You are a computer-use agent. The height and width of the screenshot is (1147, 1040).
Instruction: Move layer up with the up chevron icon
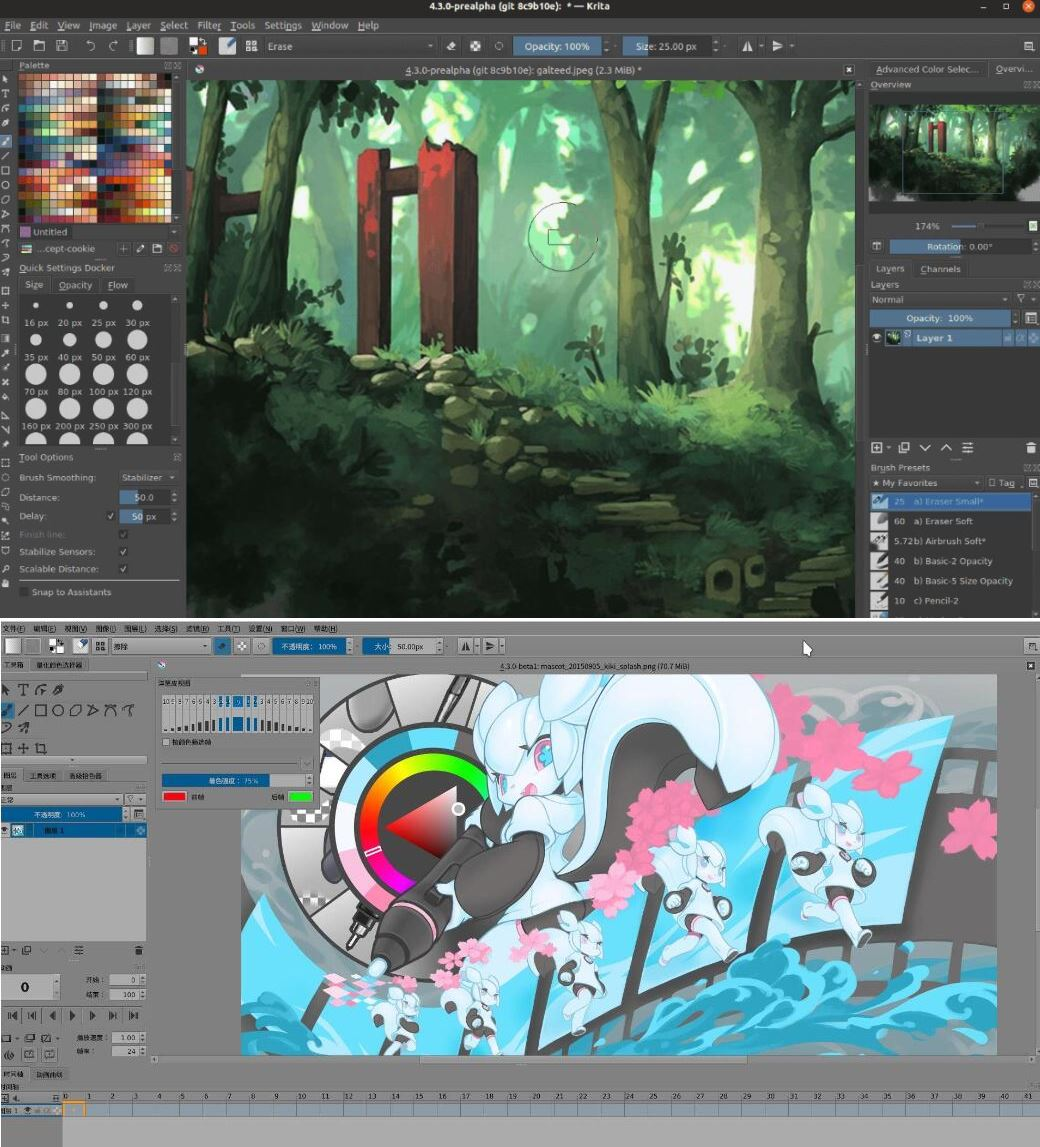tap(946, 448)
